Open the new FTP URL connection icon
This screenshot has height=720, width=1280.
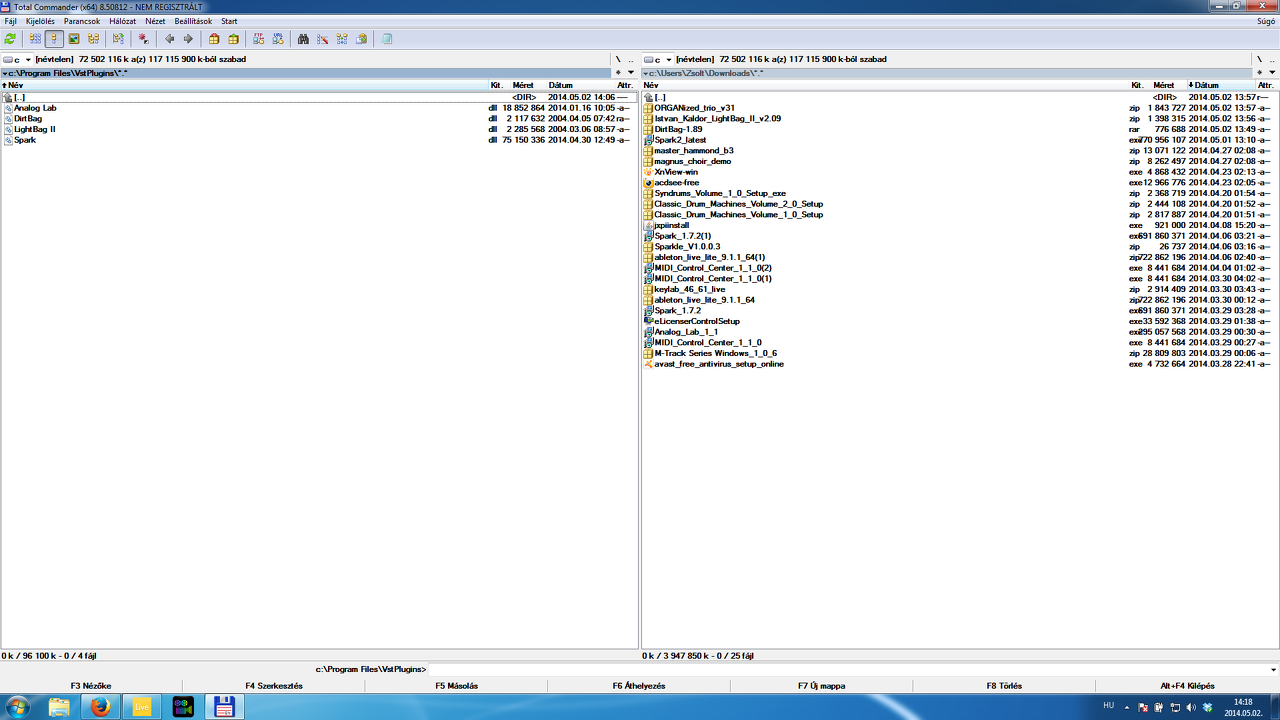pos(277,39)
